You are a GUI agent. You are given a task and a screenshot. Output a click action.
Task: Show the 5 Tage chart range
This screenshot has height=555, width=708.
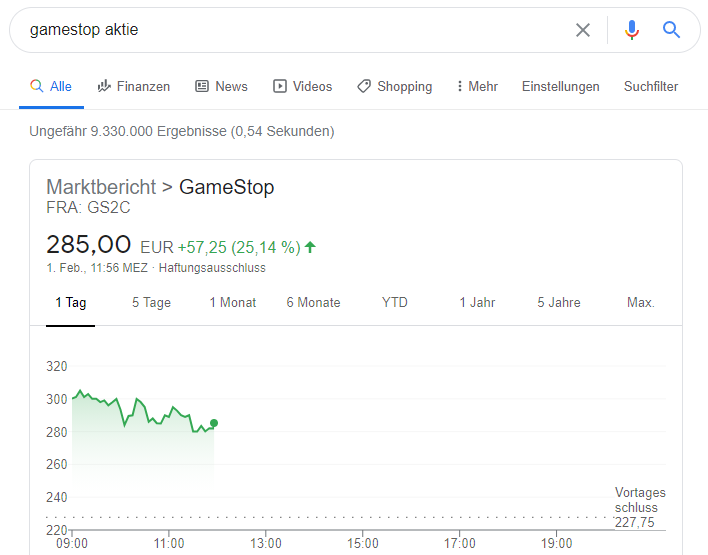[x=151, y=302]
